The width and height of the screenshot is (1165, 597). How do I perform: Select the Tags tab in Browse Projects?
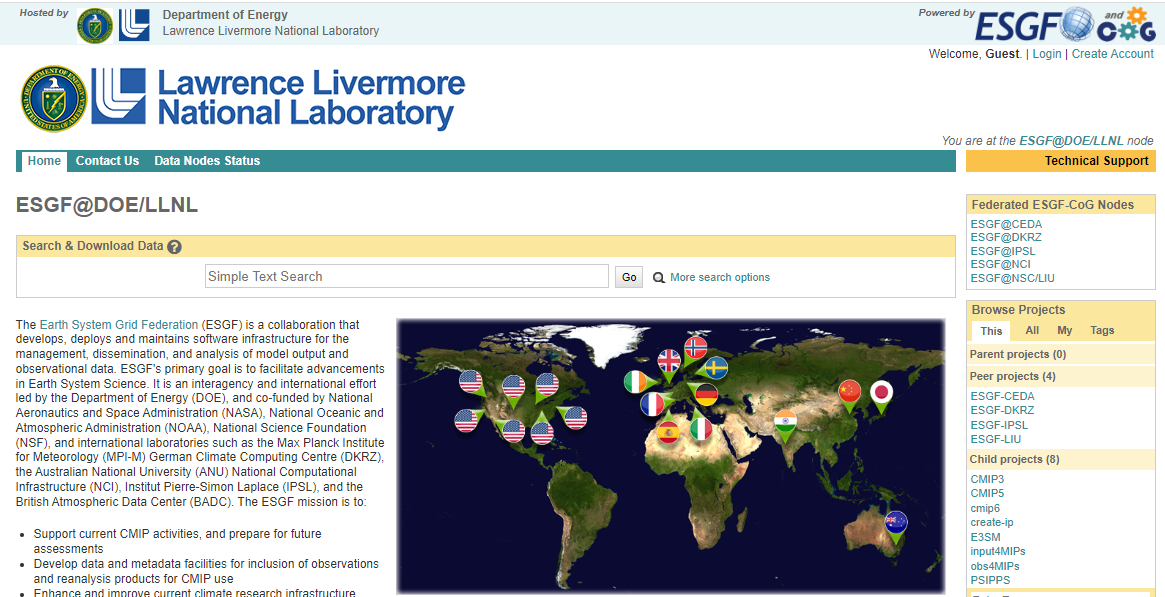[1102, 330]
